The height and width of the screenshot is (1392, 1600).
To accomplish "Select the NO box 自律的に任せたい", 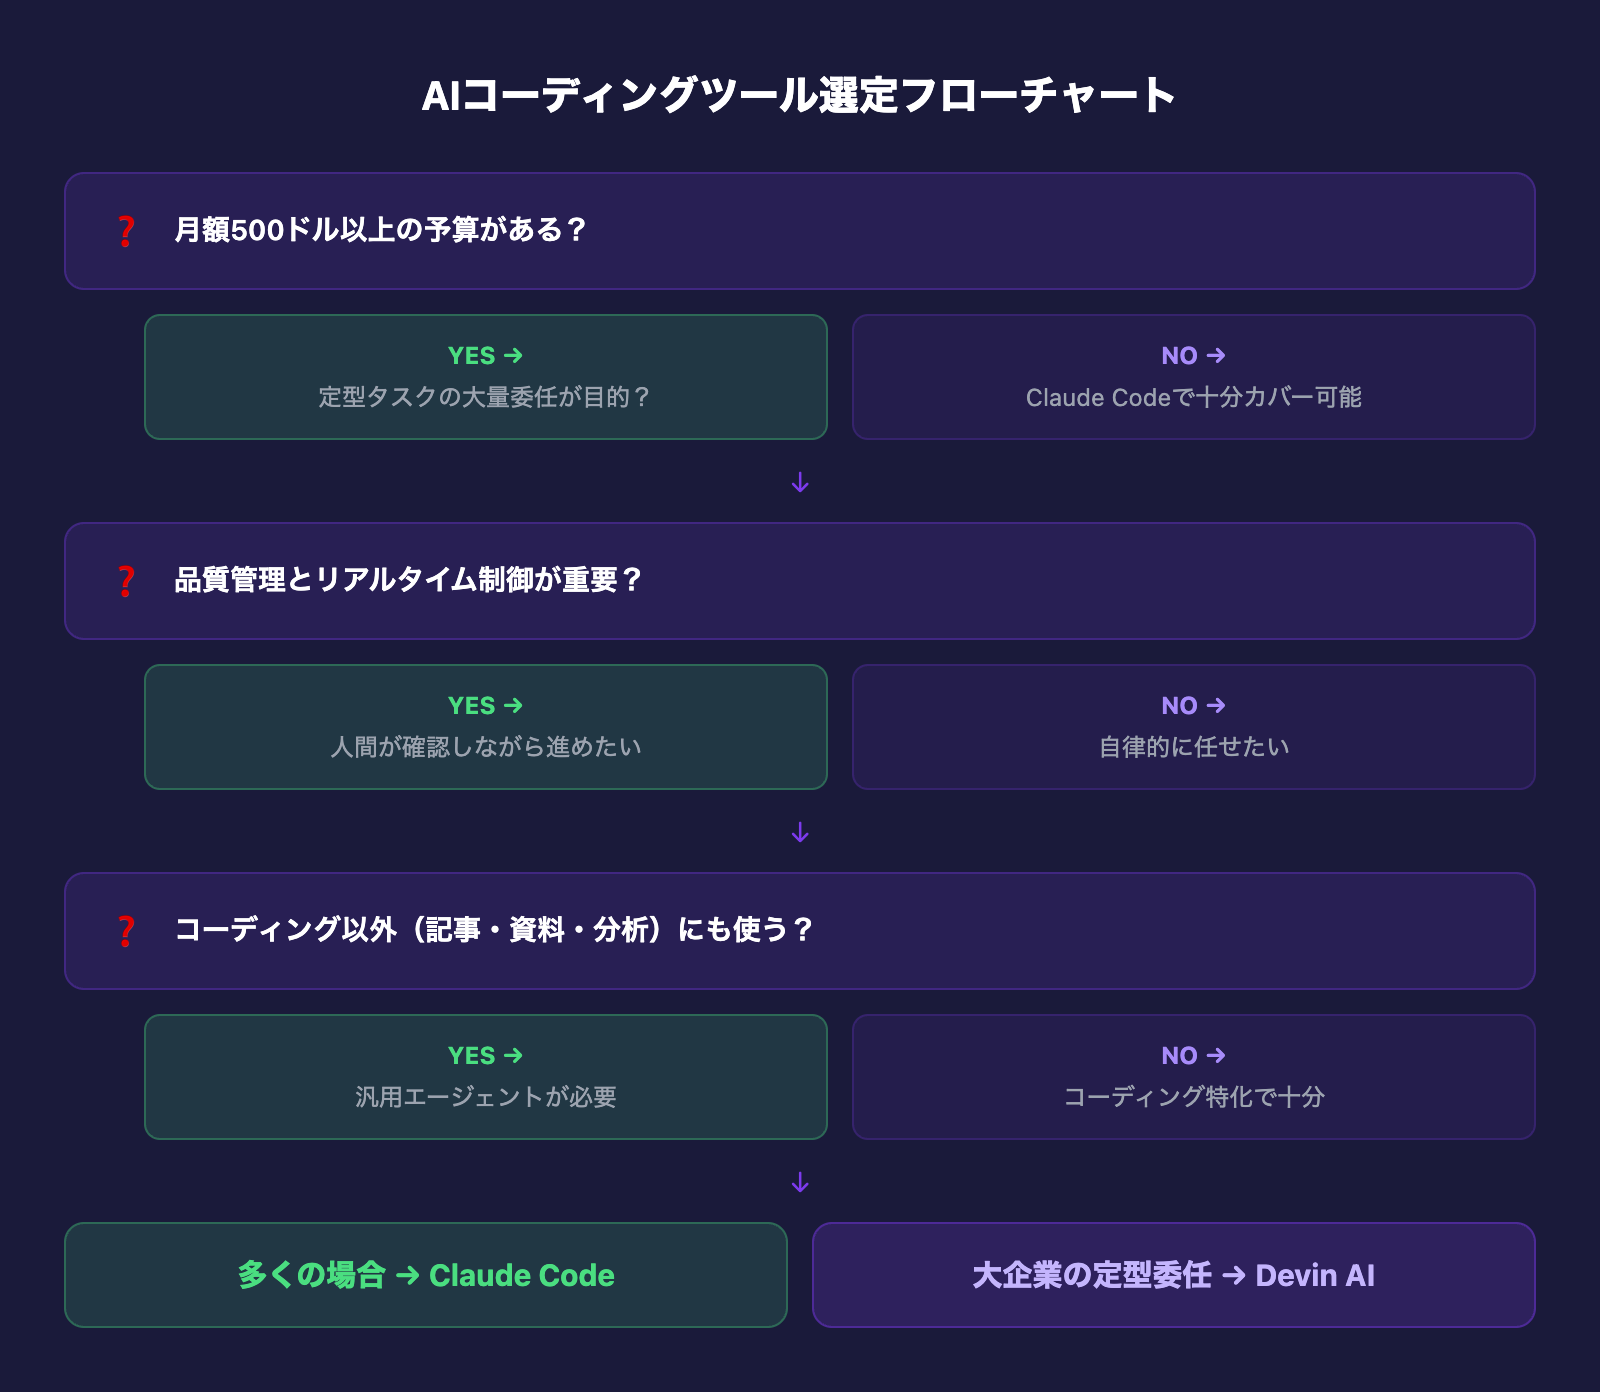I will pyautogui.click(x=1193, y=727).
